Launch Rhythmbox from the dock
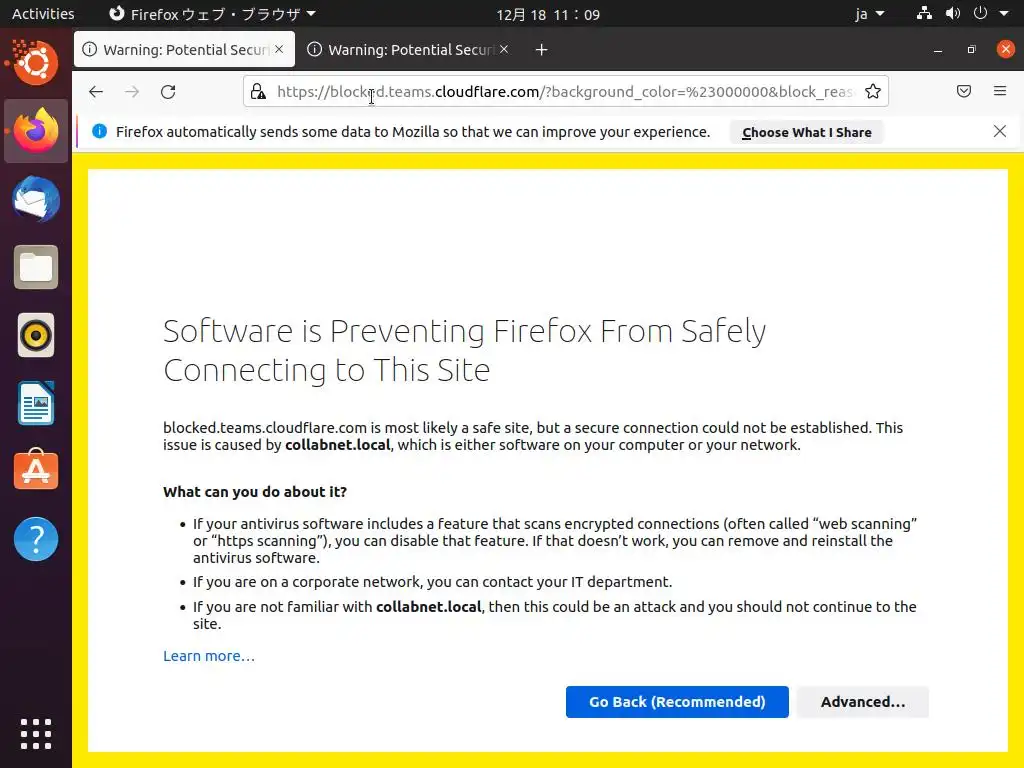This screenshot has height=768, width=1024. pyautogui.click(x=36, y=335)
